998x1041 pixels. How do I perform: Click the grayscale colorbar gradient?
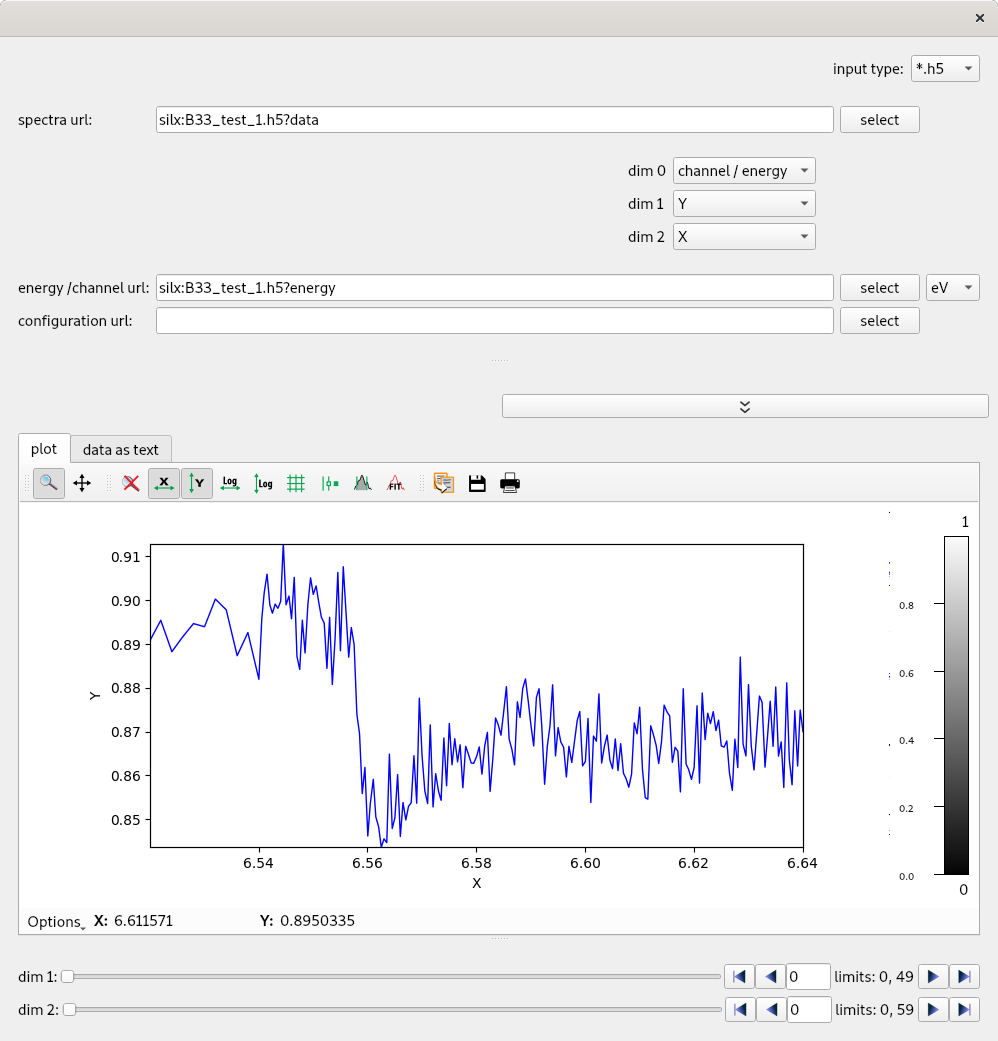[x=956, y=706]
